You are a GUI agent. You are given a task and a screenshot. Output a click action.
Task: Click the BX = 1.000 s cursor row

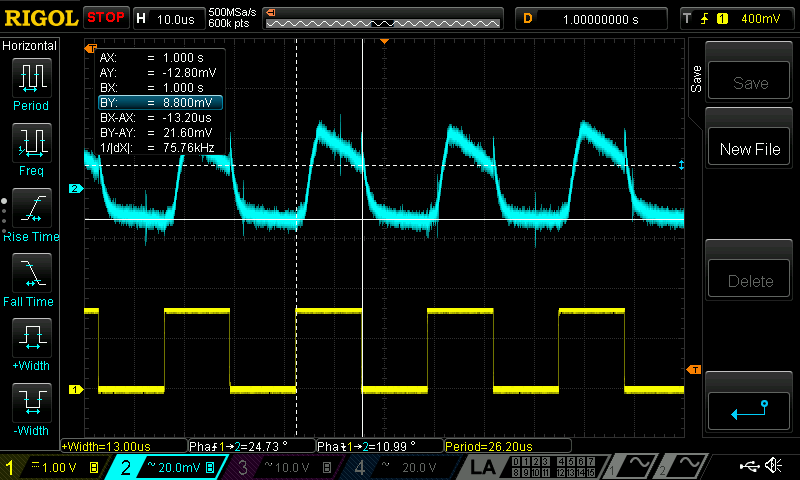[x=160, y=88]
